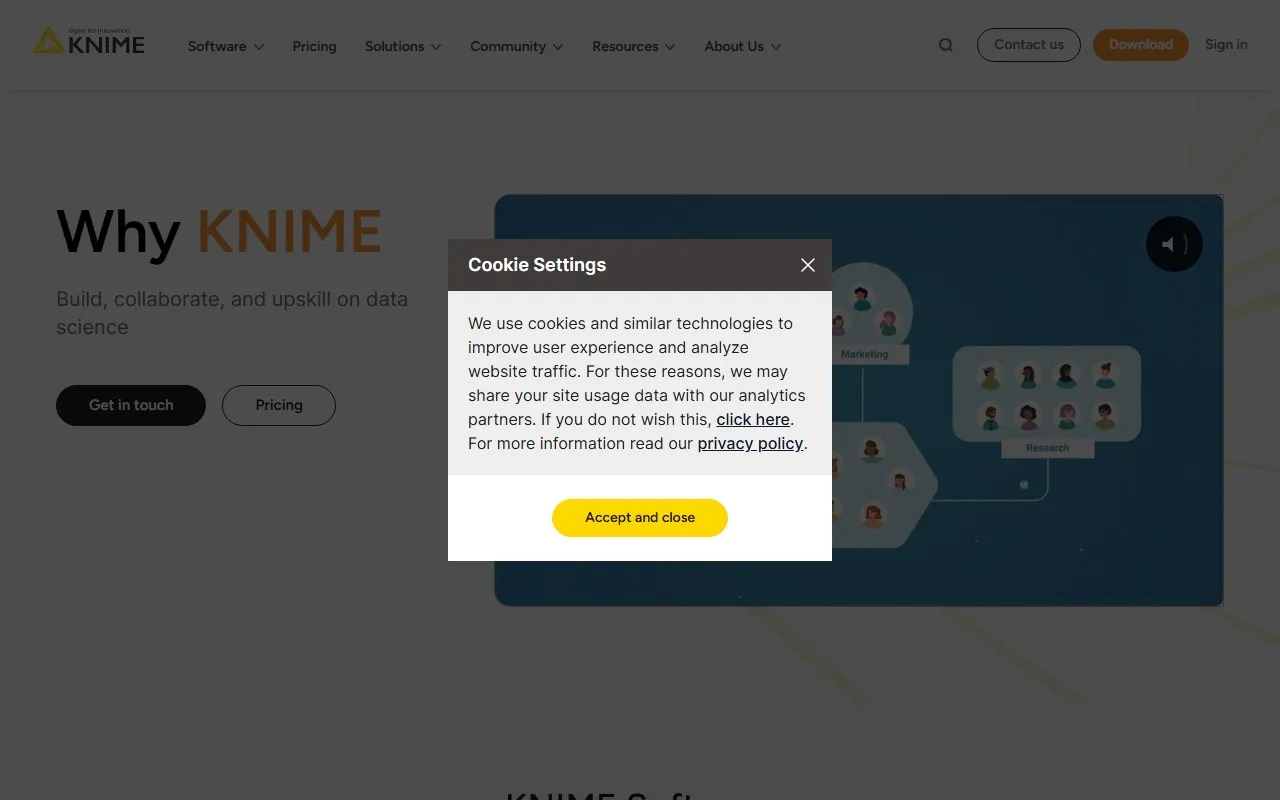Open the privacy policy link
Image resolution: width=1280 pixels, height=800 pixels.
point(750,443)
